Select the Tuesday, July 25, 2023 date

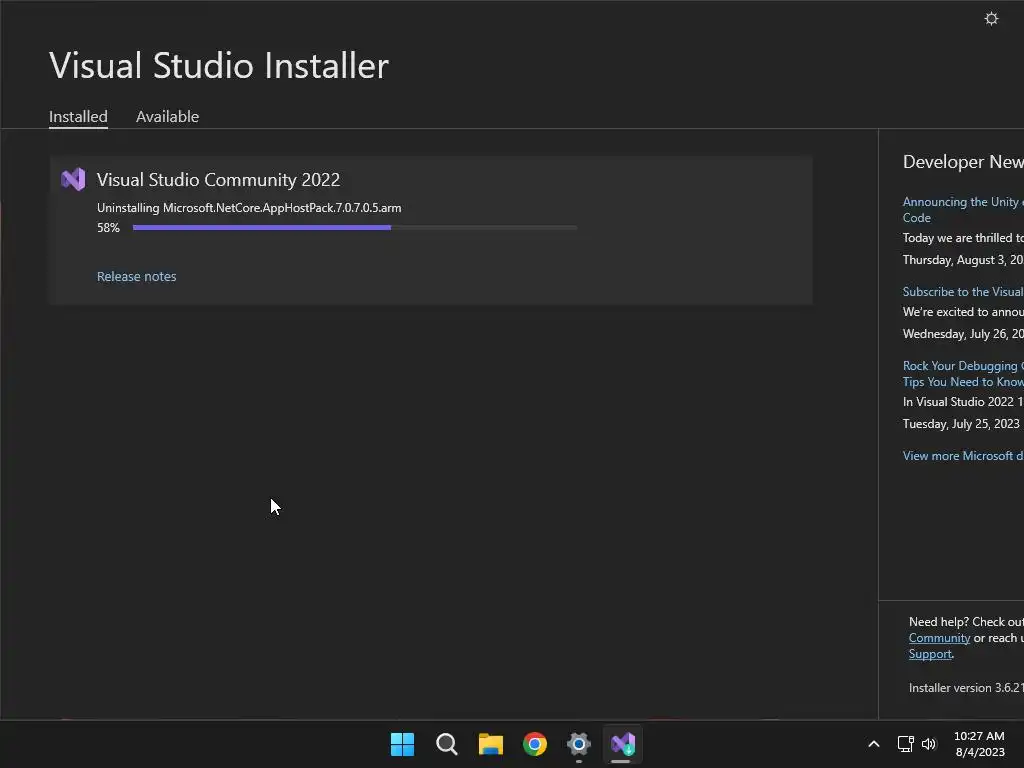961,424
